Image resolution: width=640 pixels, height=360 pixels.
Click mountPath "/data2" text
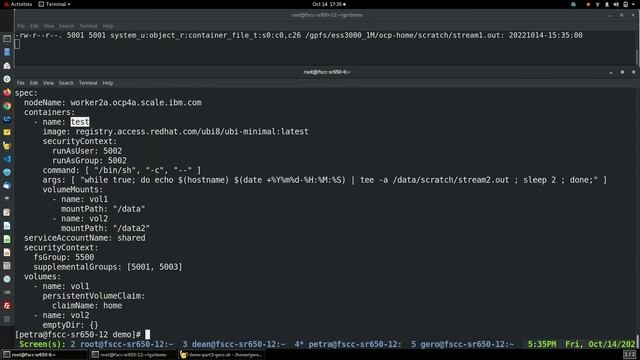105,228
